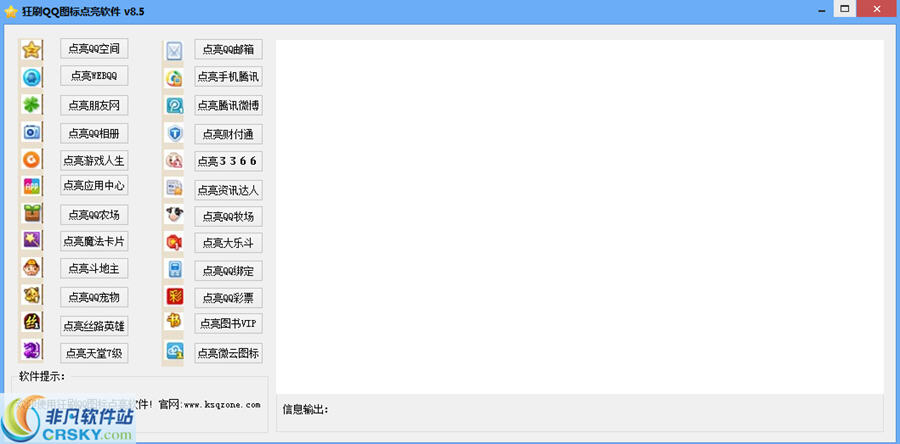Click the WEBQQ blue globe icon

(32, 77)
